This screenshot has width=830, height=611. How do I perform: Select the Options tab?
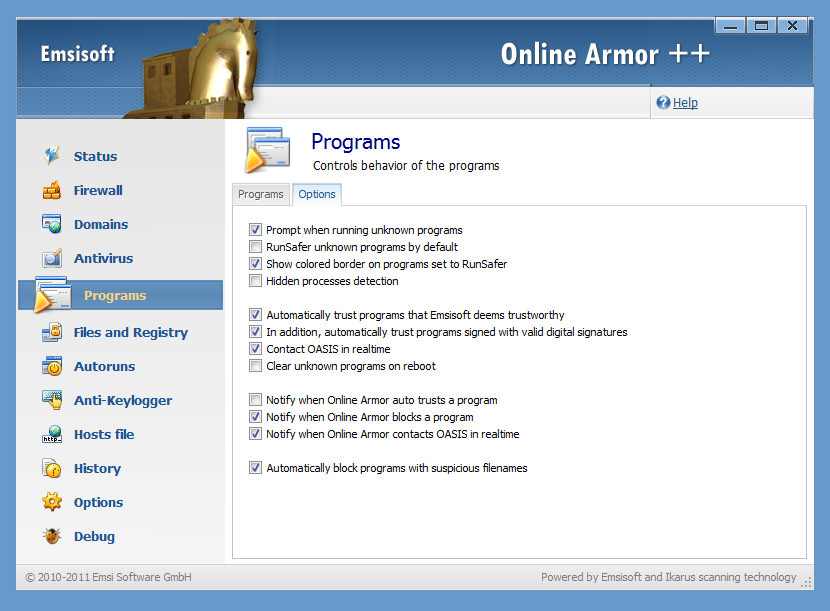(x=317, y=194)
